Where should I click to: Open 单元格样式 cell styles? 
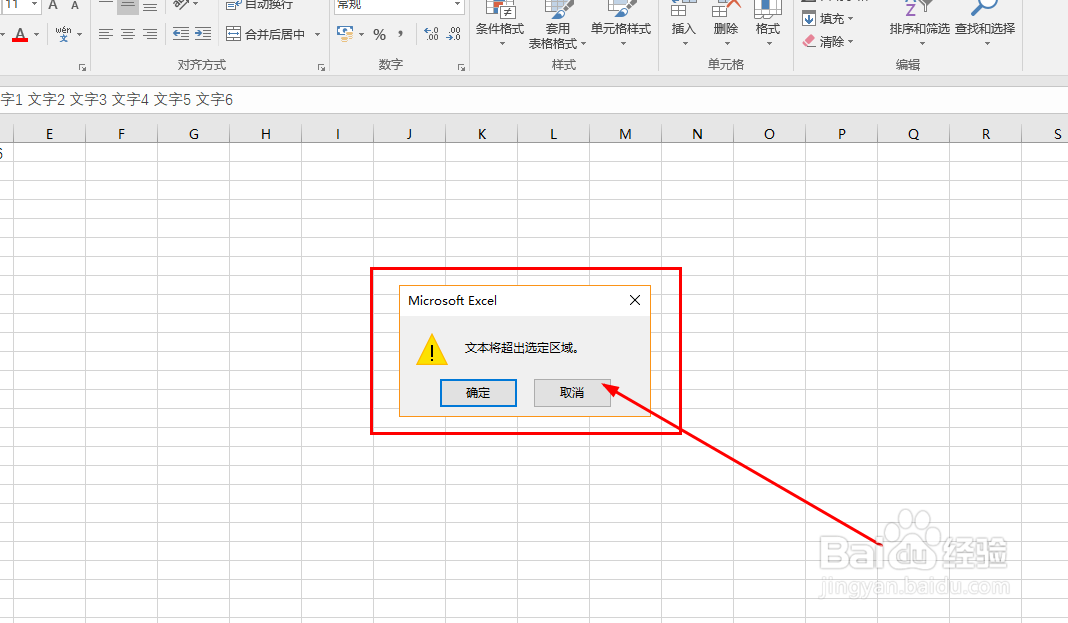coord(621,25)
